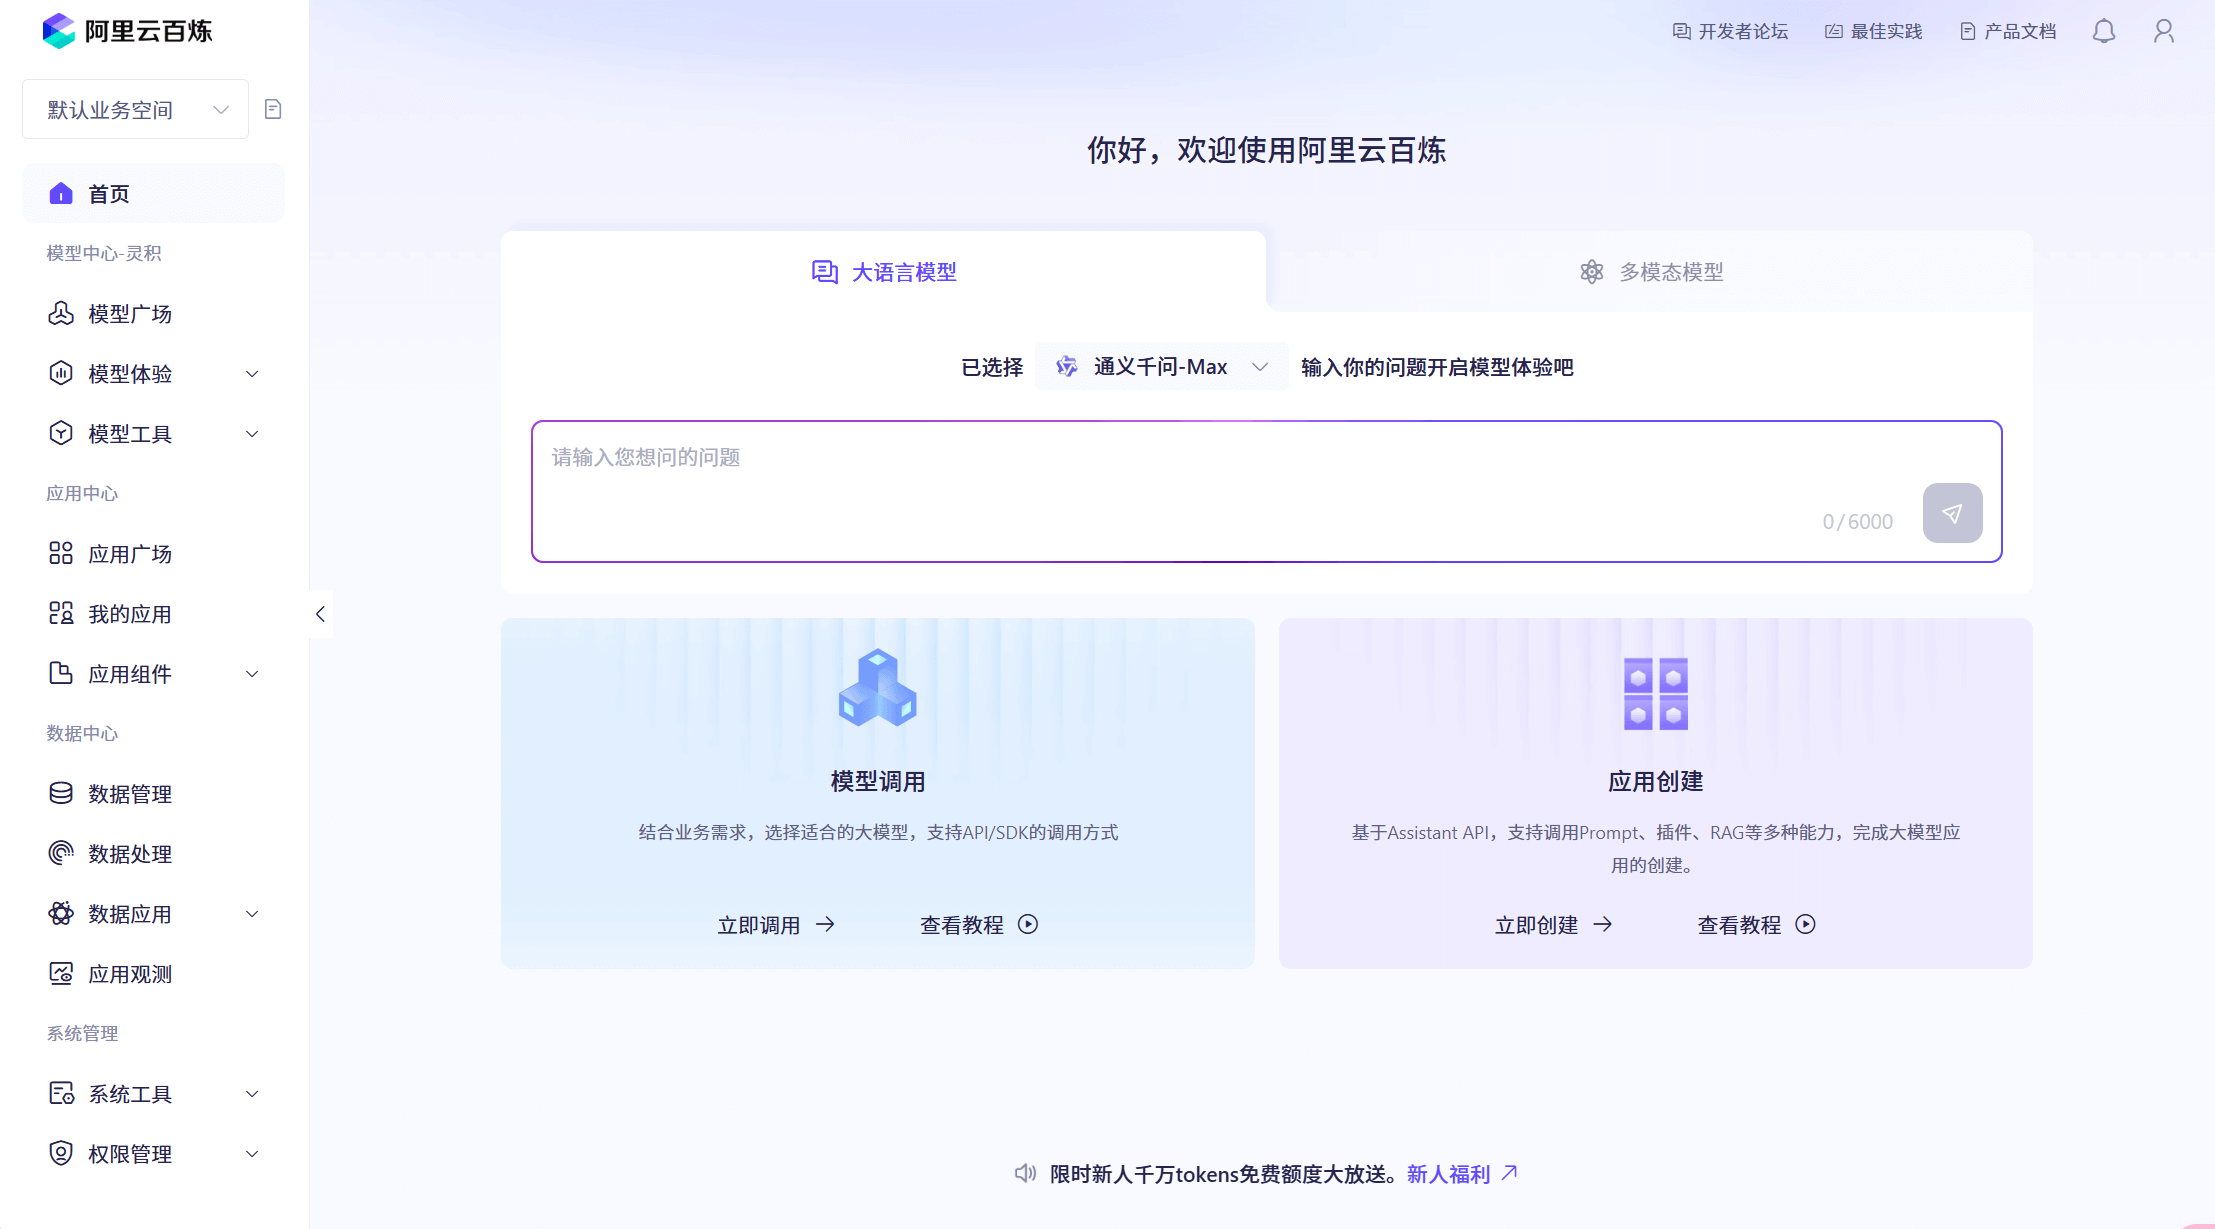Open 模型广场 in the sidebar
This screenshot has width=2215, height=1229.
click(x=130, y=314)
